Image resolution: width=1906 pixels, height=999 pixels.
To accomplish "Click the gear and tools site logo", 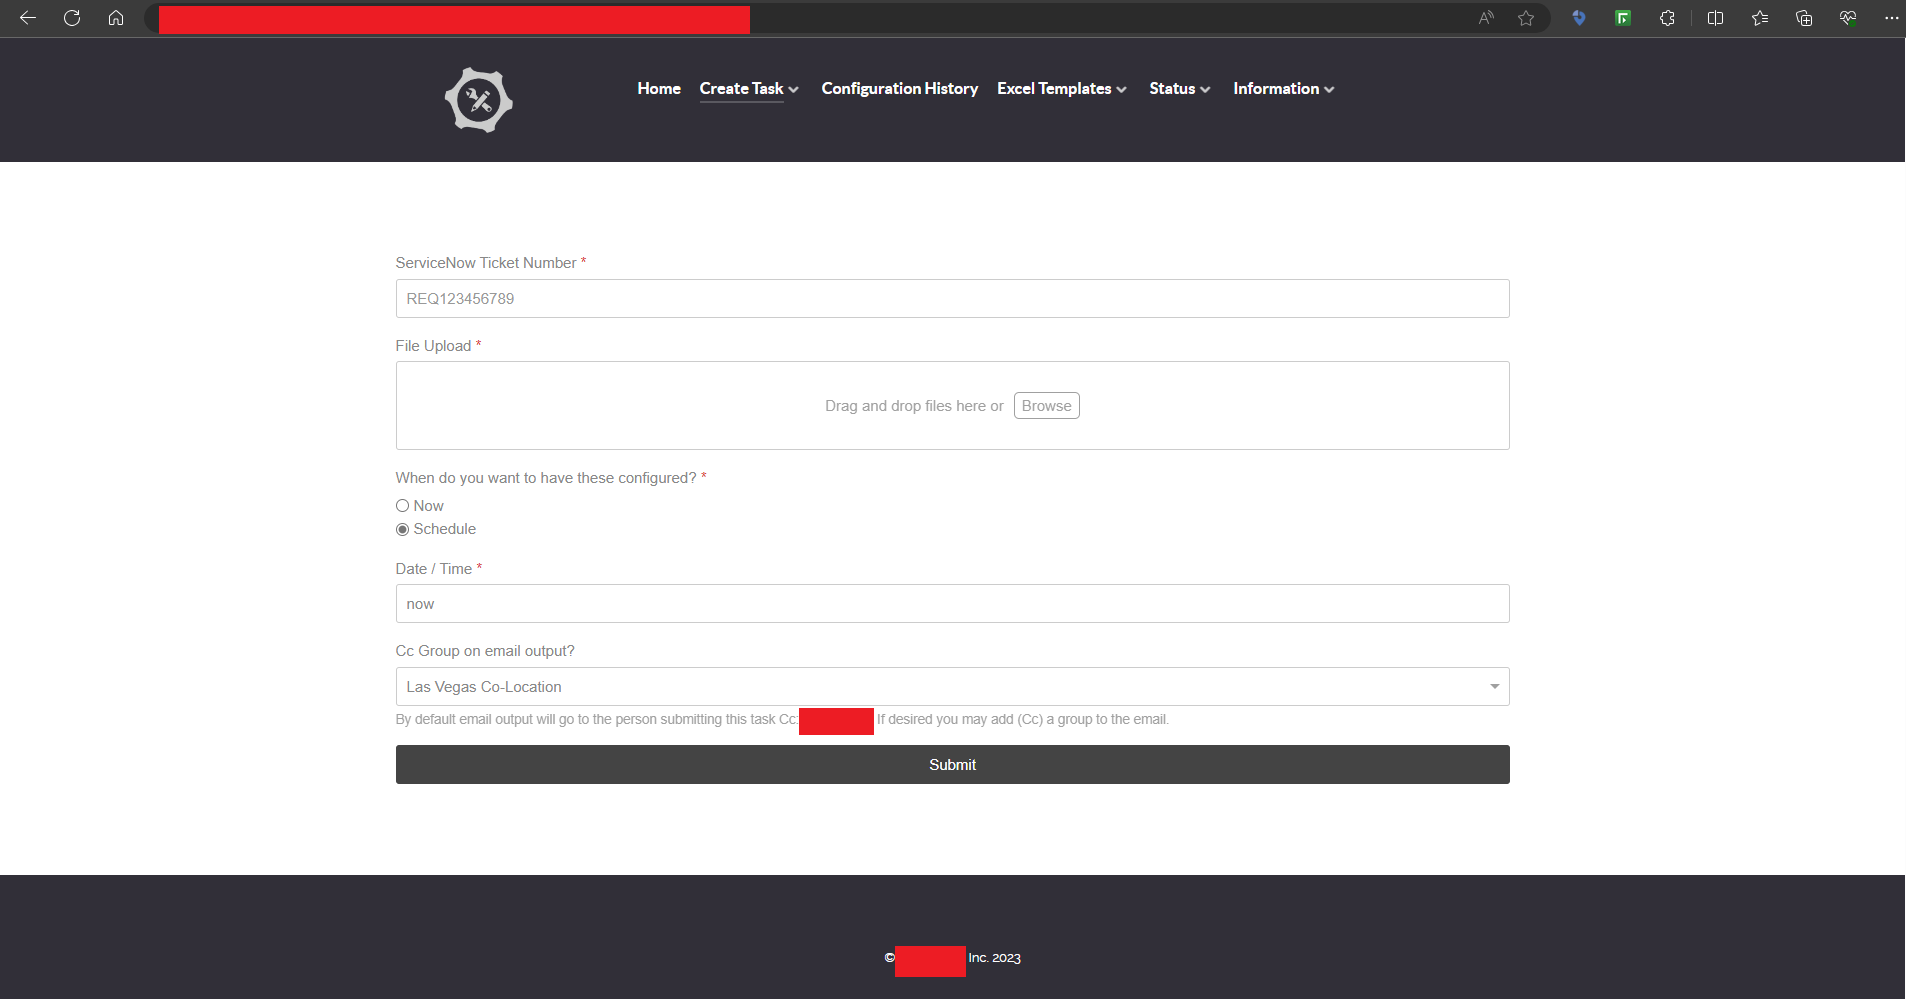I will tap(478, 100).
